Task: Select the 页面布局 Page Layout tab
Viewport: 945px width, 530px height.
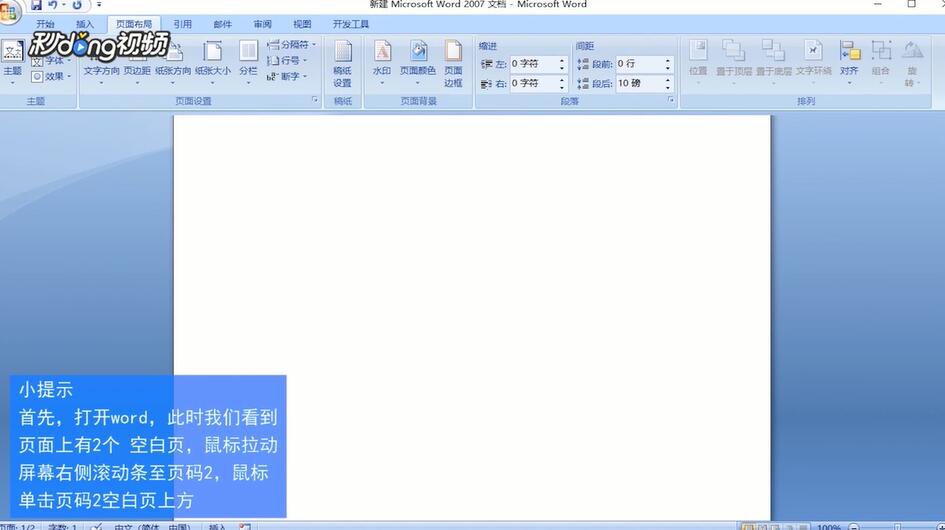Action: point(134,24)
